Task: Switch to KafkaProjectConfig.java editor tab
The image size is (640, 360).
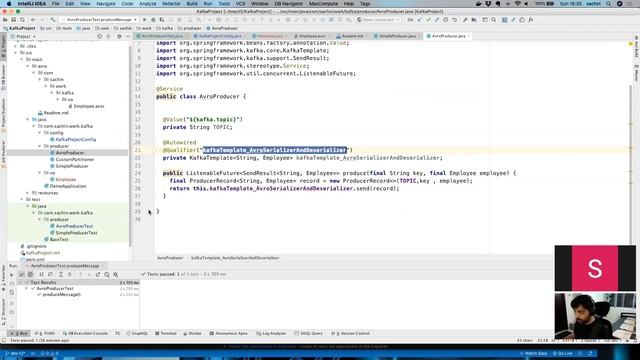Action: (x=220, y=36)
